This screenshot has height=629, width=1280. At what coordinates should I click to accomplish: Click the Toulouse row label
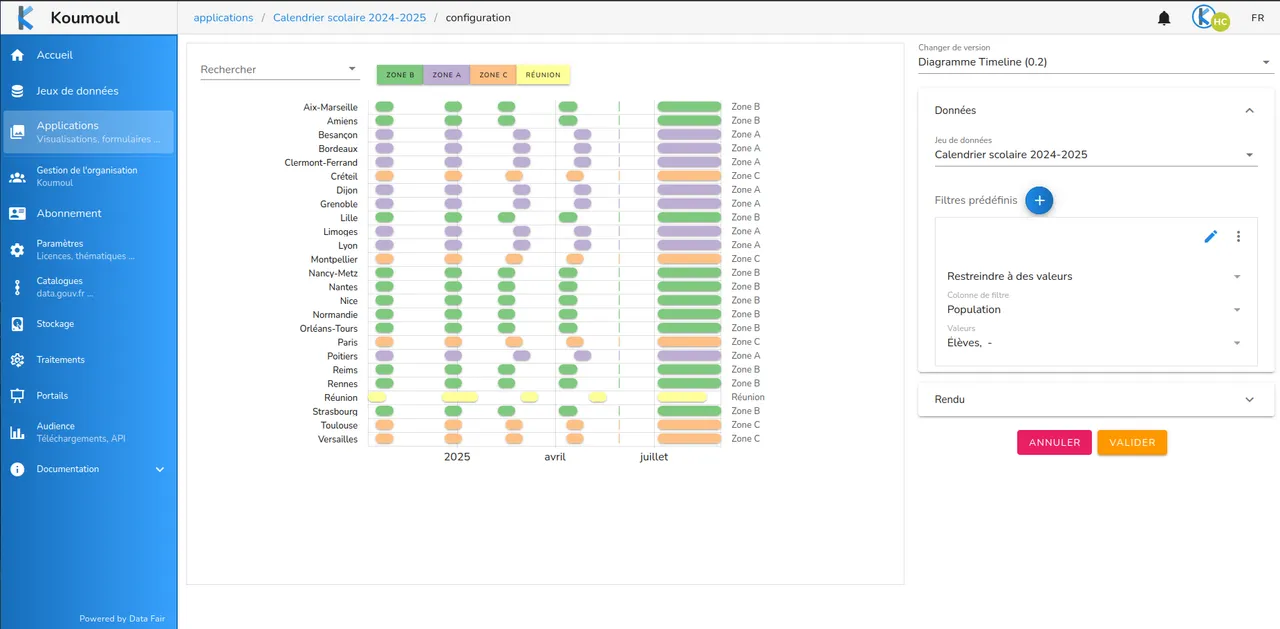point(339,425)
